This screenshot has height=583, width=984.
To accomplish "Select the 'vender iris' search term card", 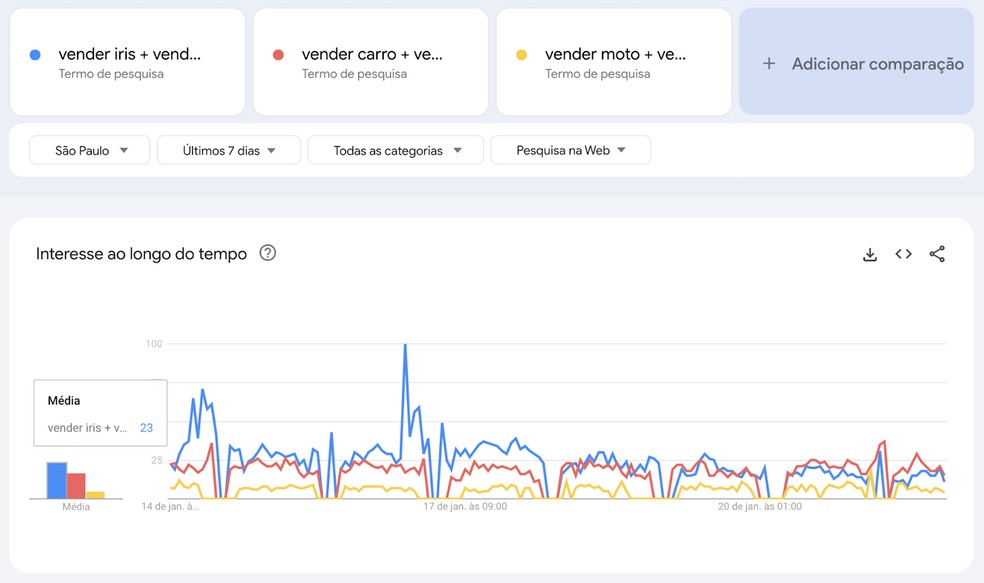I will click(127, 62).
